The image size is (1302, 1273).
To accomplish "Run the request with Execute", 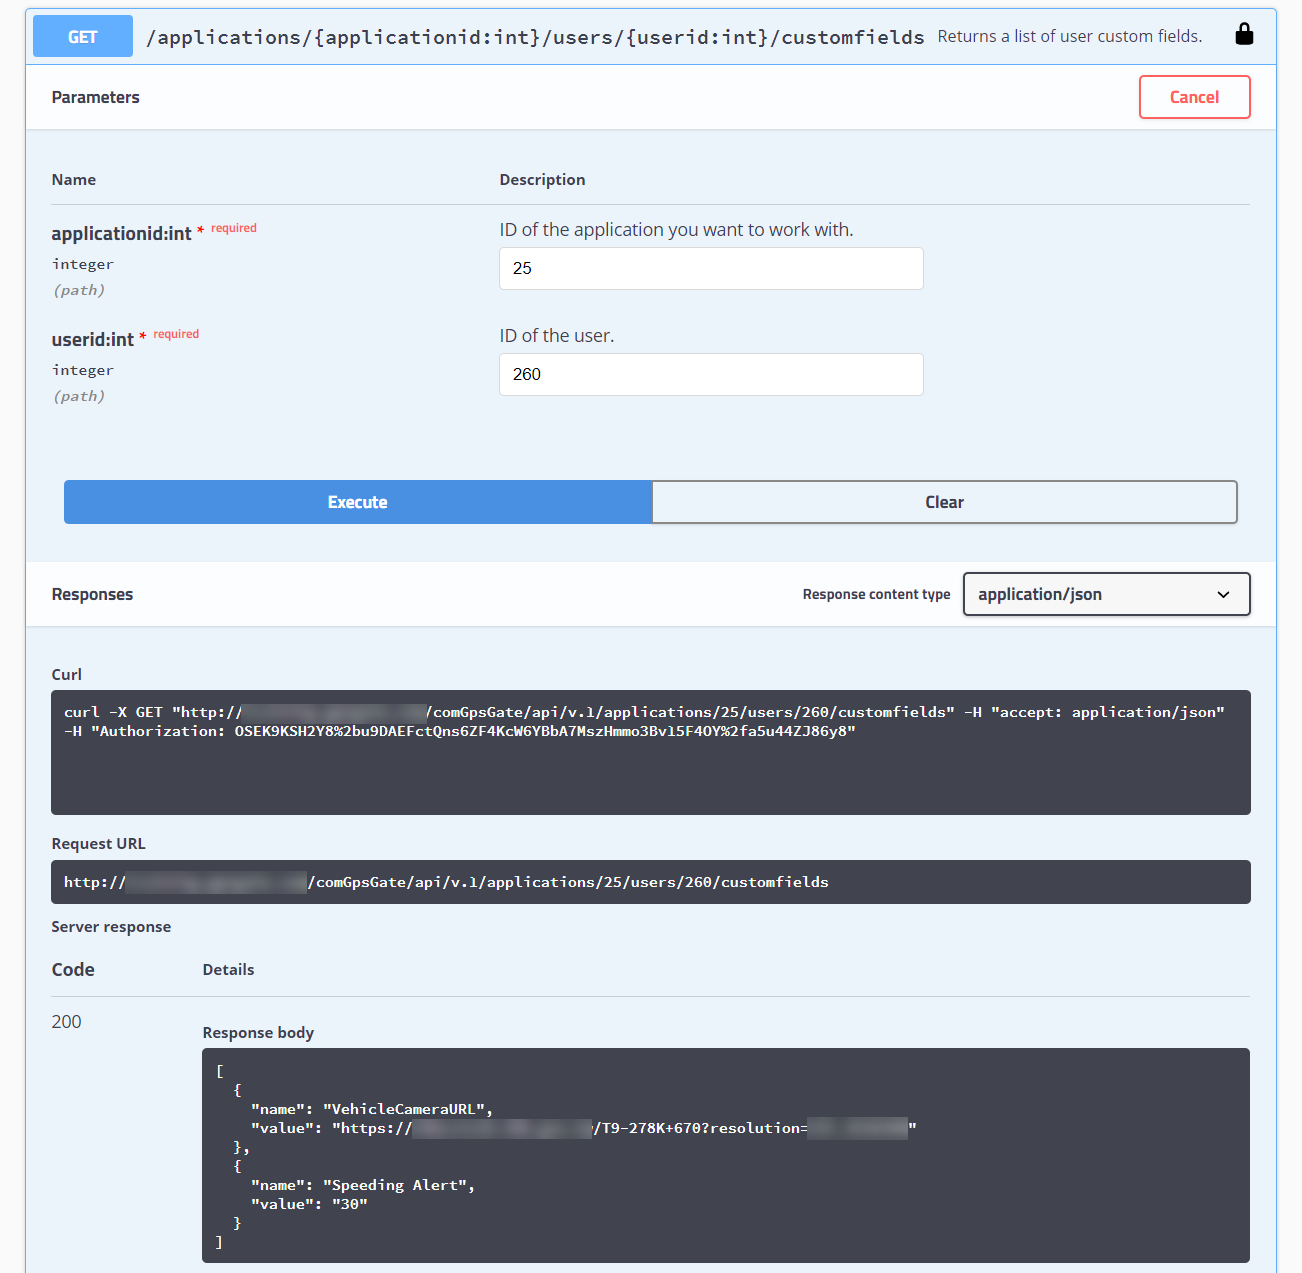I will click(x=358, y=502).
